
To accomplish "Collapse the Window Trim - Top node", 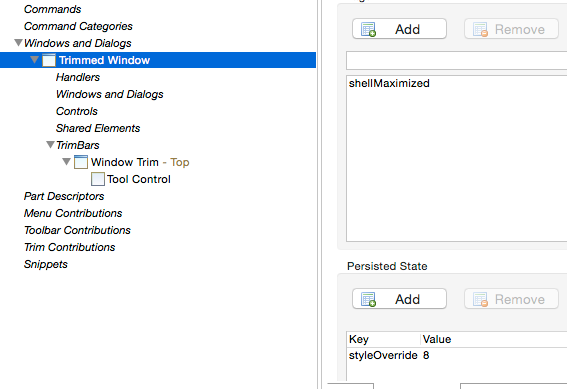I will [66, 161].
